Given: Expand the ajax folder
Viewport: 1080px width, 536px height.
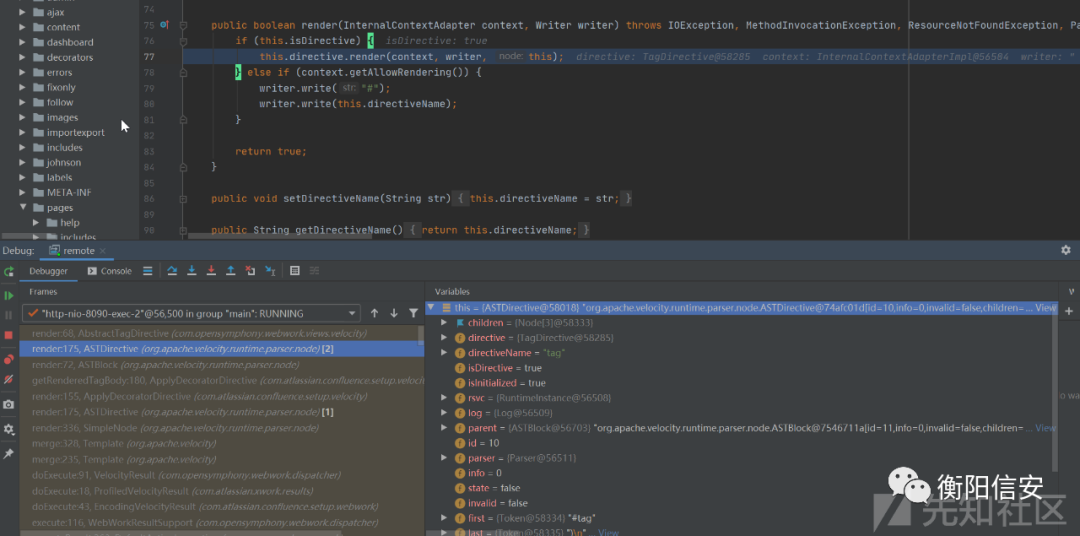Looking at the screenshot, I should (x=22, y=12).
